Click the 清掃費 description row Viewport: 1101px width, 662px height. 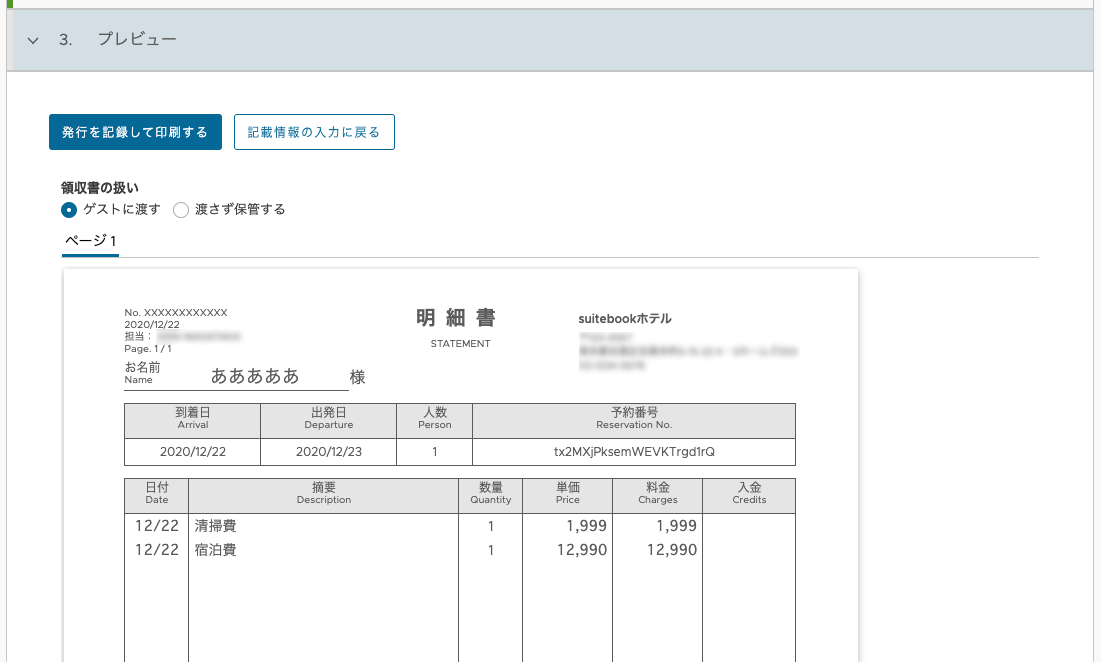324,526
